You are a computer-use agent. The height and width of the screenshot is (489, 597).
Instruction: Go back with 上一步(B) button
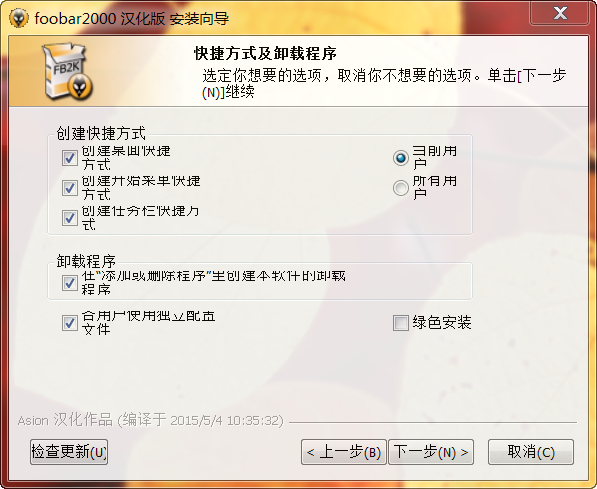click(344, 452)
